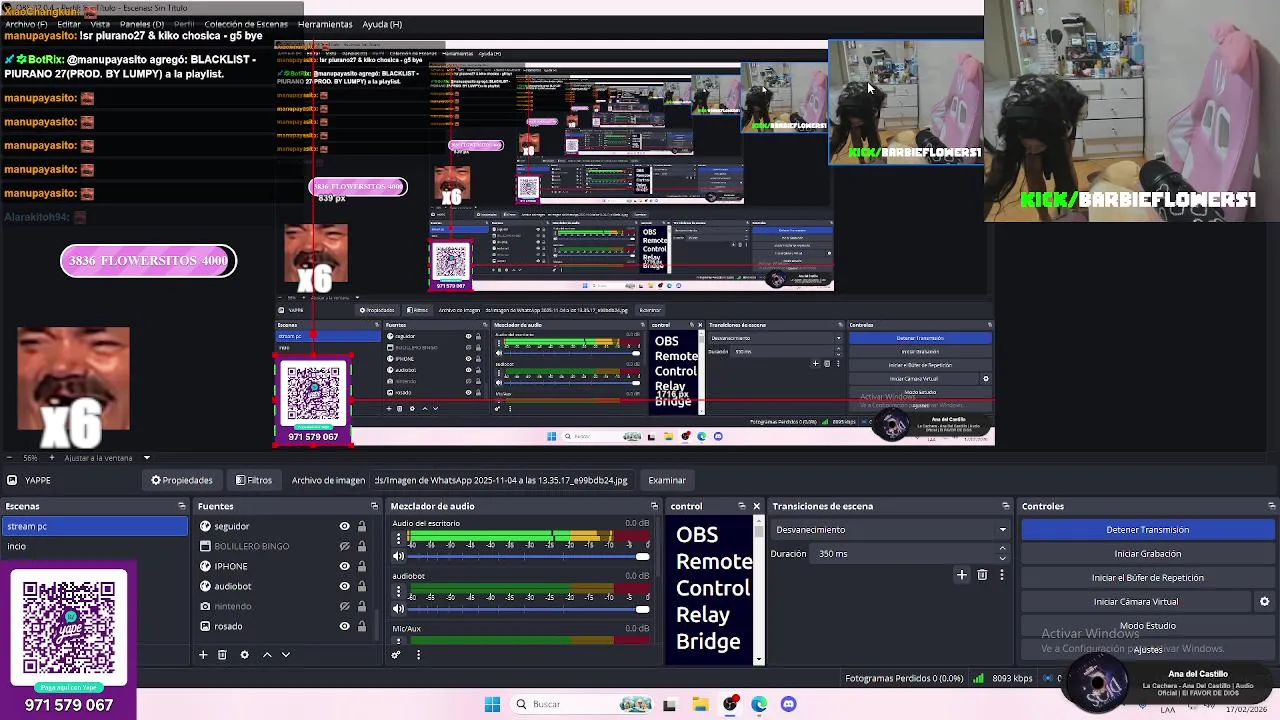Mute Audio del escritorio speaker icon
The height and width of the screenshot is (720, 1280).
click(x=399, y=556)
